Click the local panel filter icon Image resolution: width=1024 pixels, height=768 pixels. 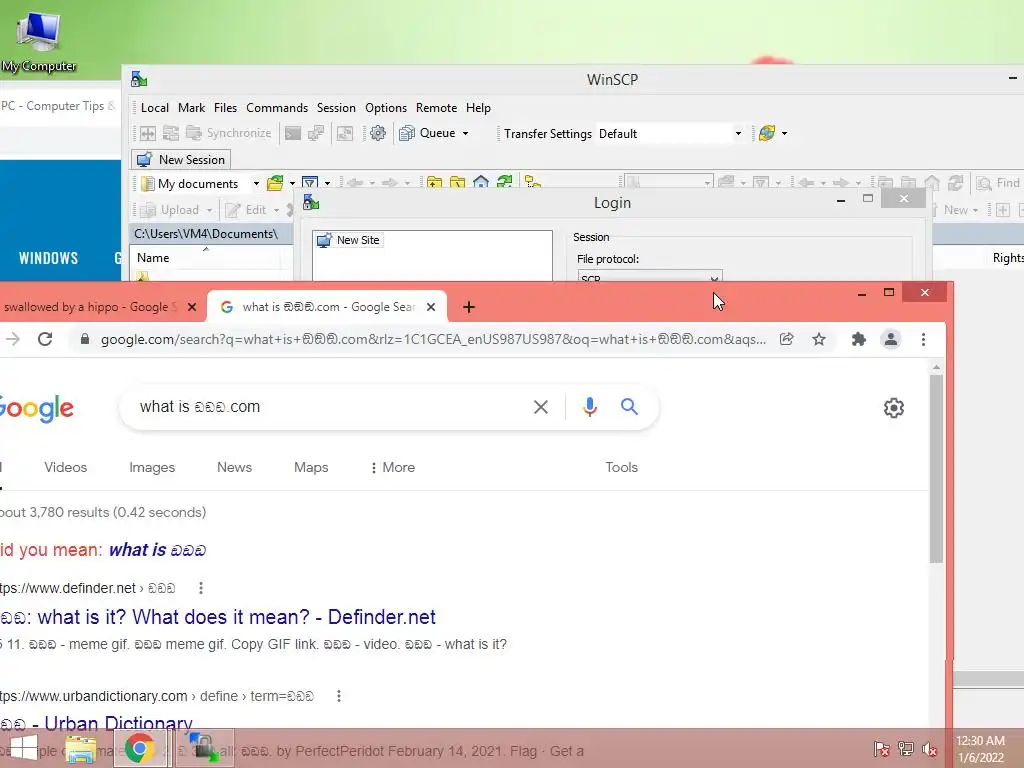[310, 183]
